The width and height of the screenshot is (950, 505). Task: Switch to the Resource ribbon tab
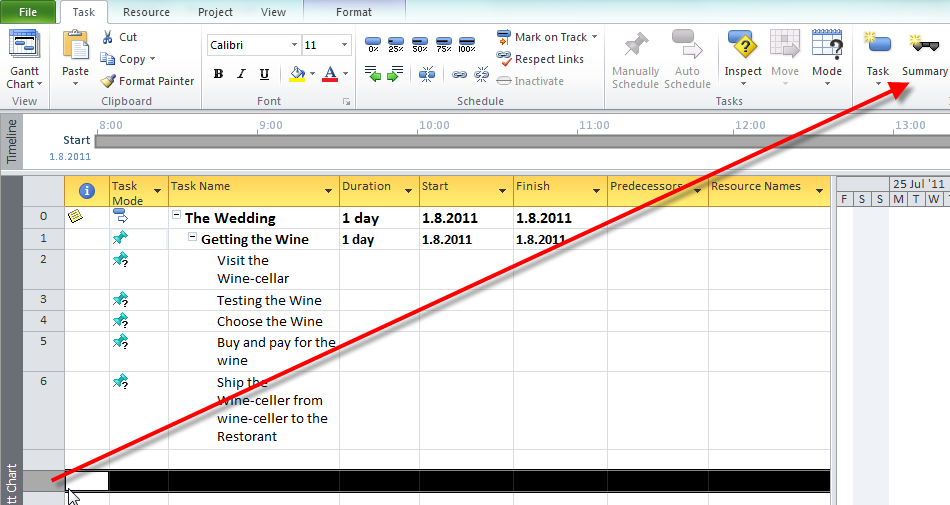[x=145, y=12]
